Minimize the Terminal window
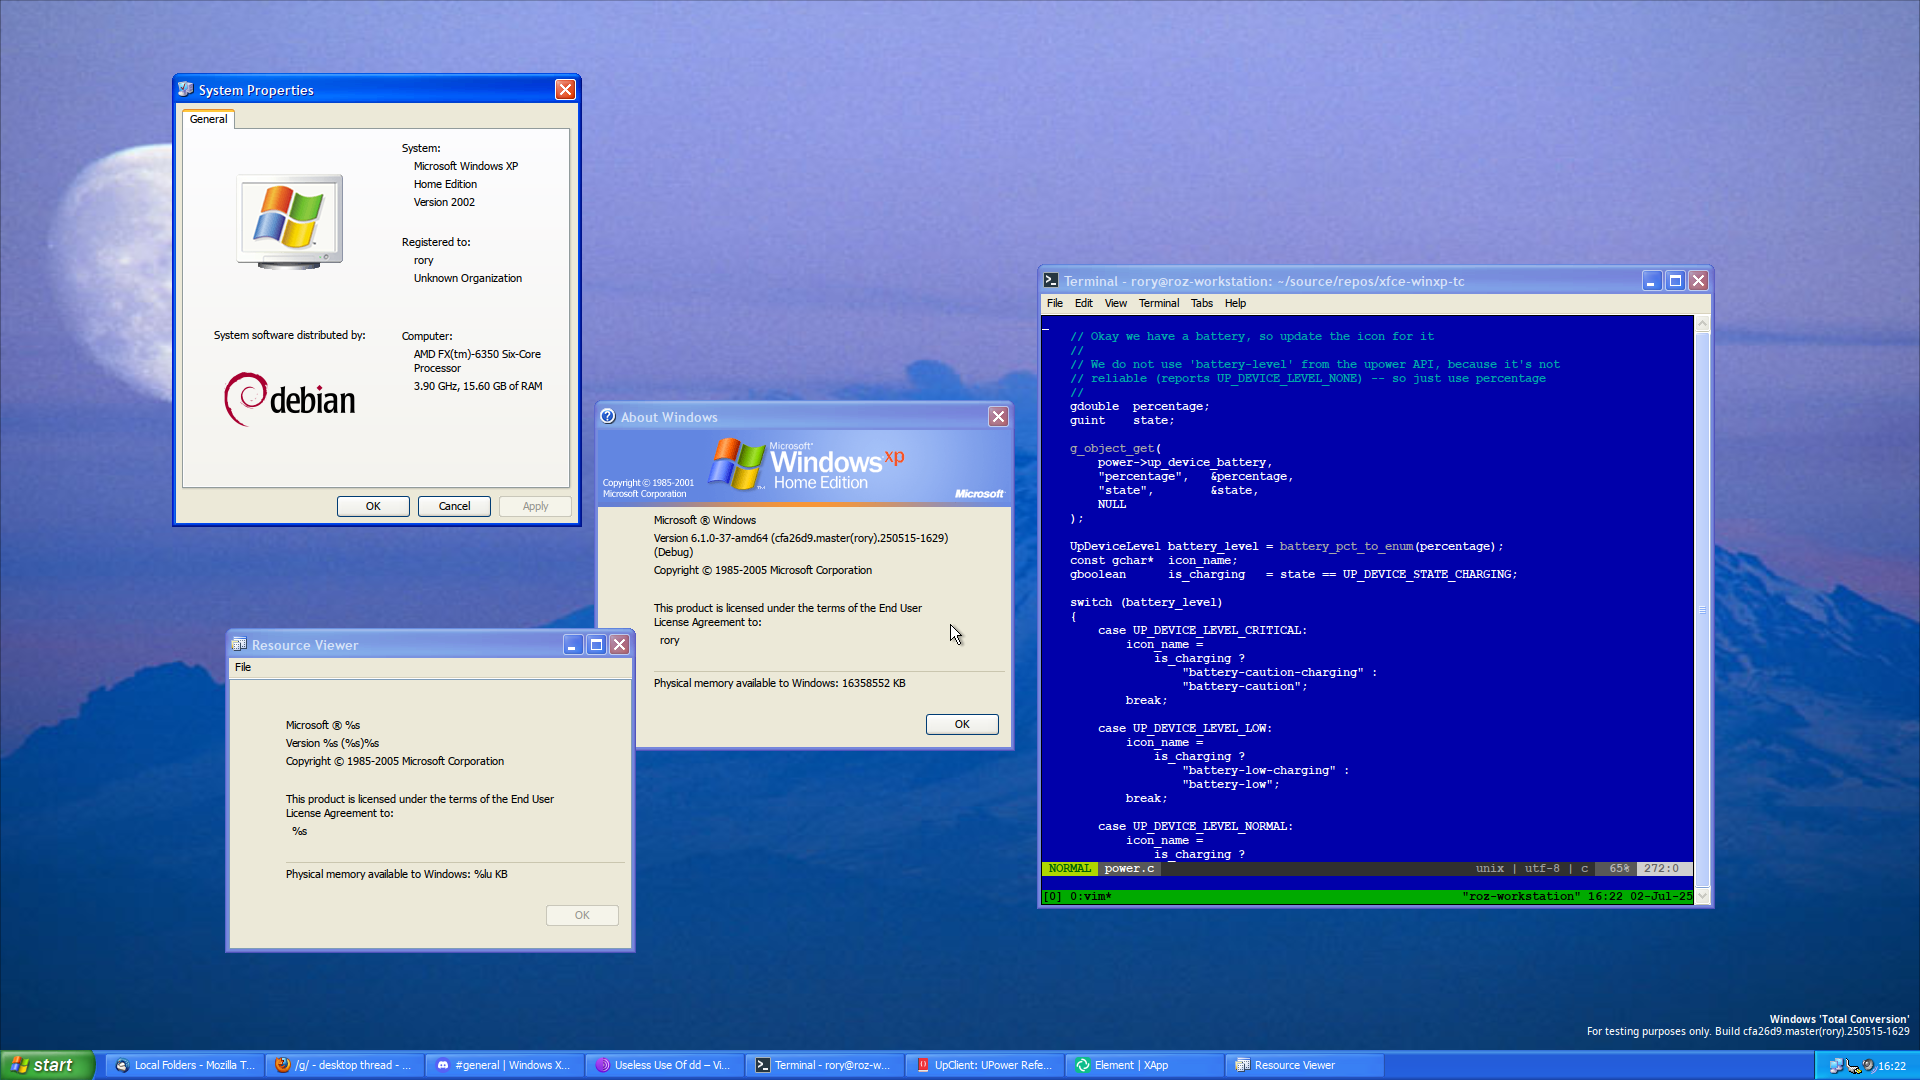This screenshot has height=1080, width=1920. click(x=1652, y=281)
